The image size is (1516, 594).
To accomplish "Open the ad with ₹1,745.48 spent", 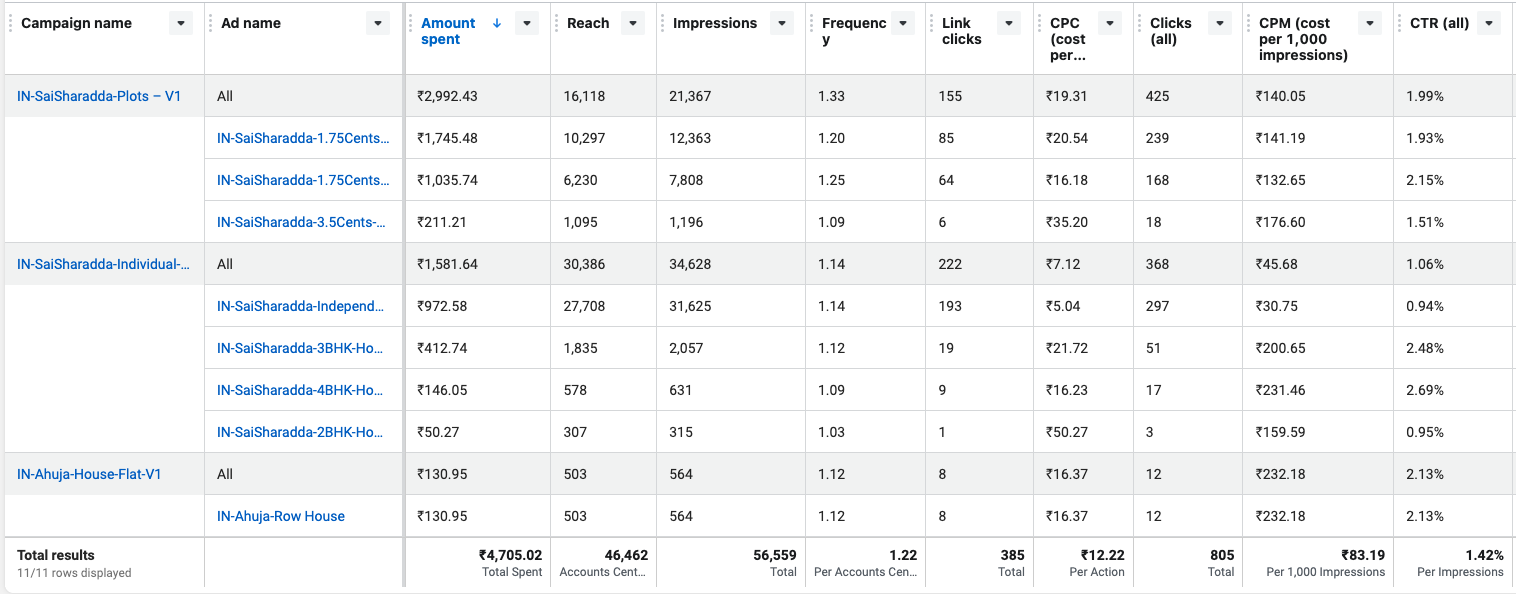I will [303, 138].
